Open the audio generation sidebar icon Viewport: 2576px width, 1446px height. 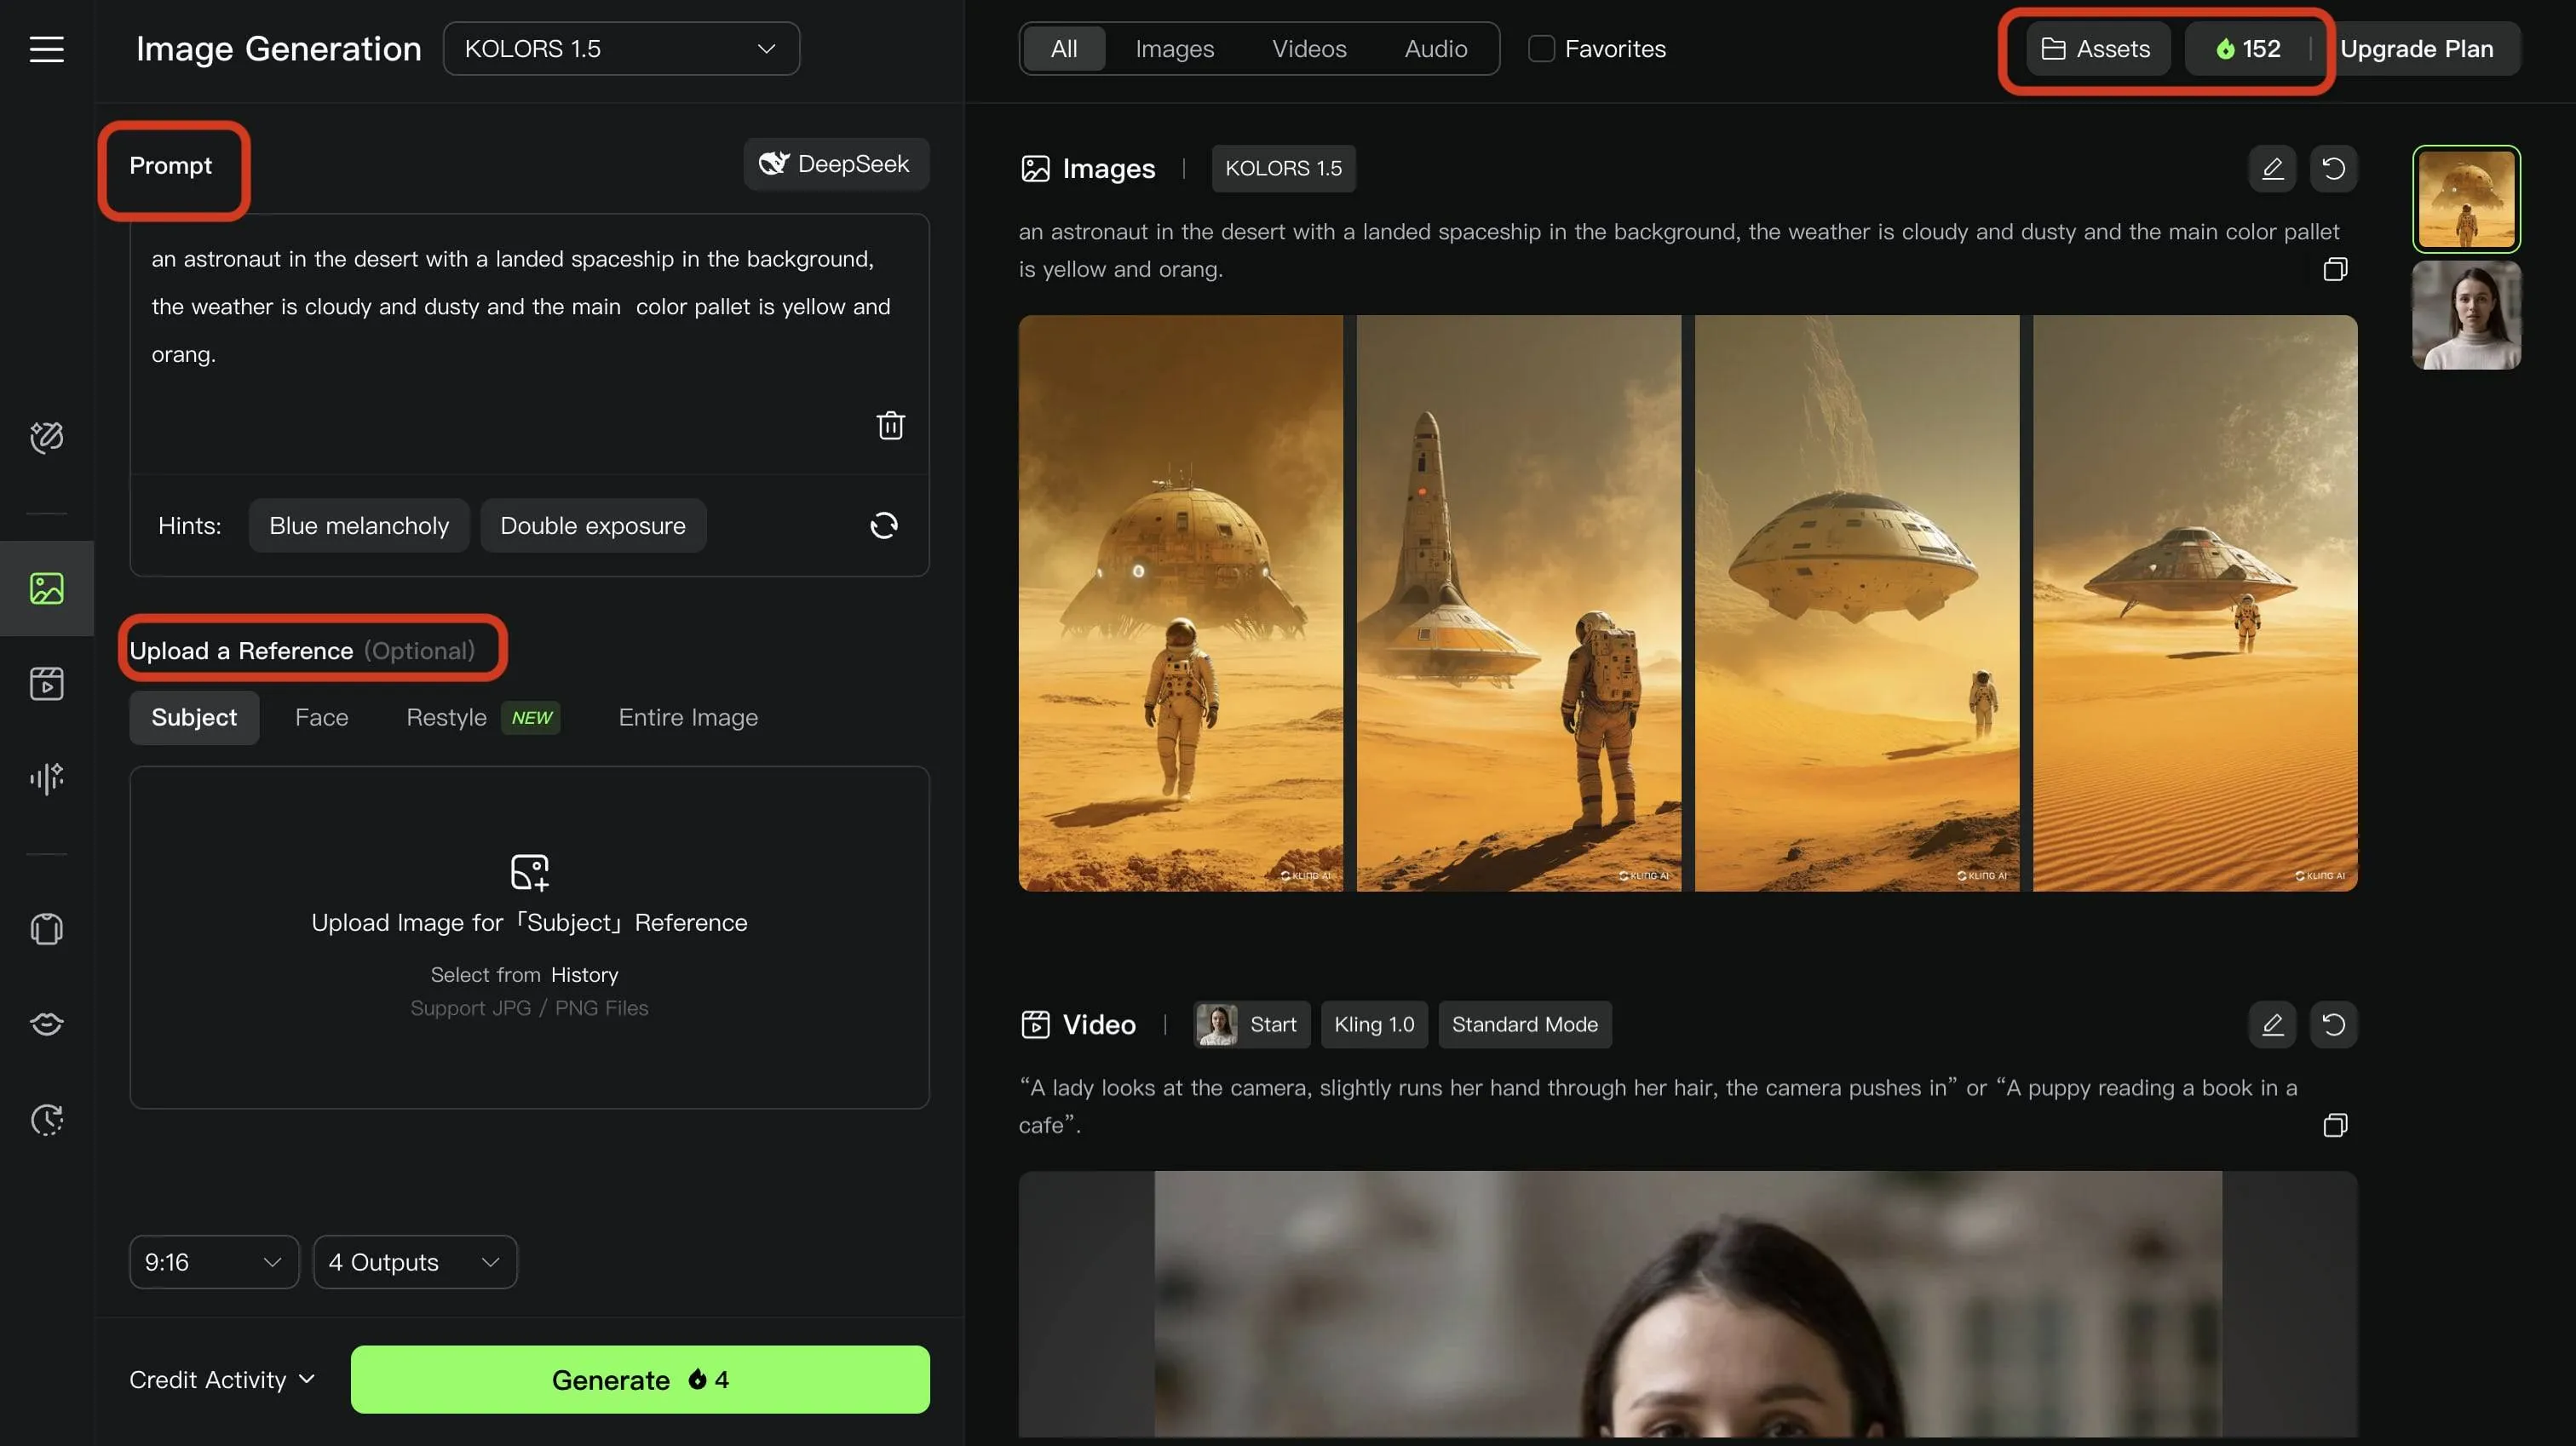[x=46, y=777]
